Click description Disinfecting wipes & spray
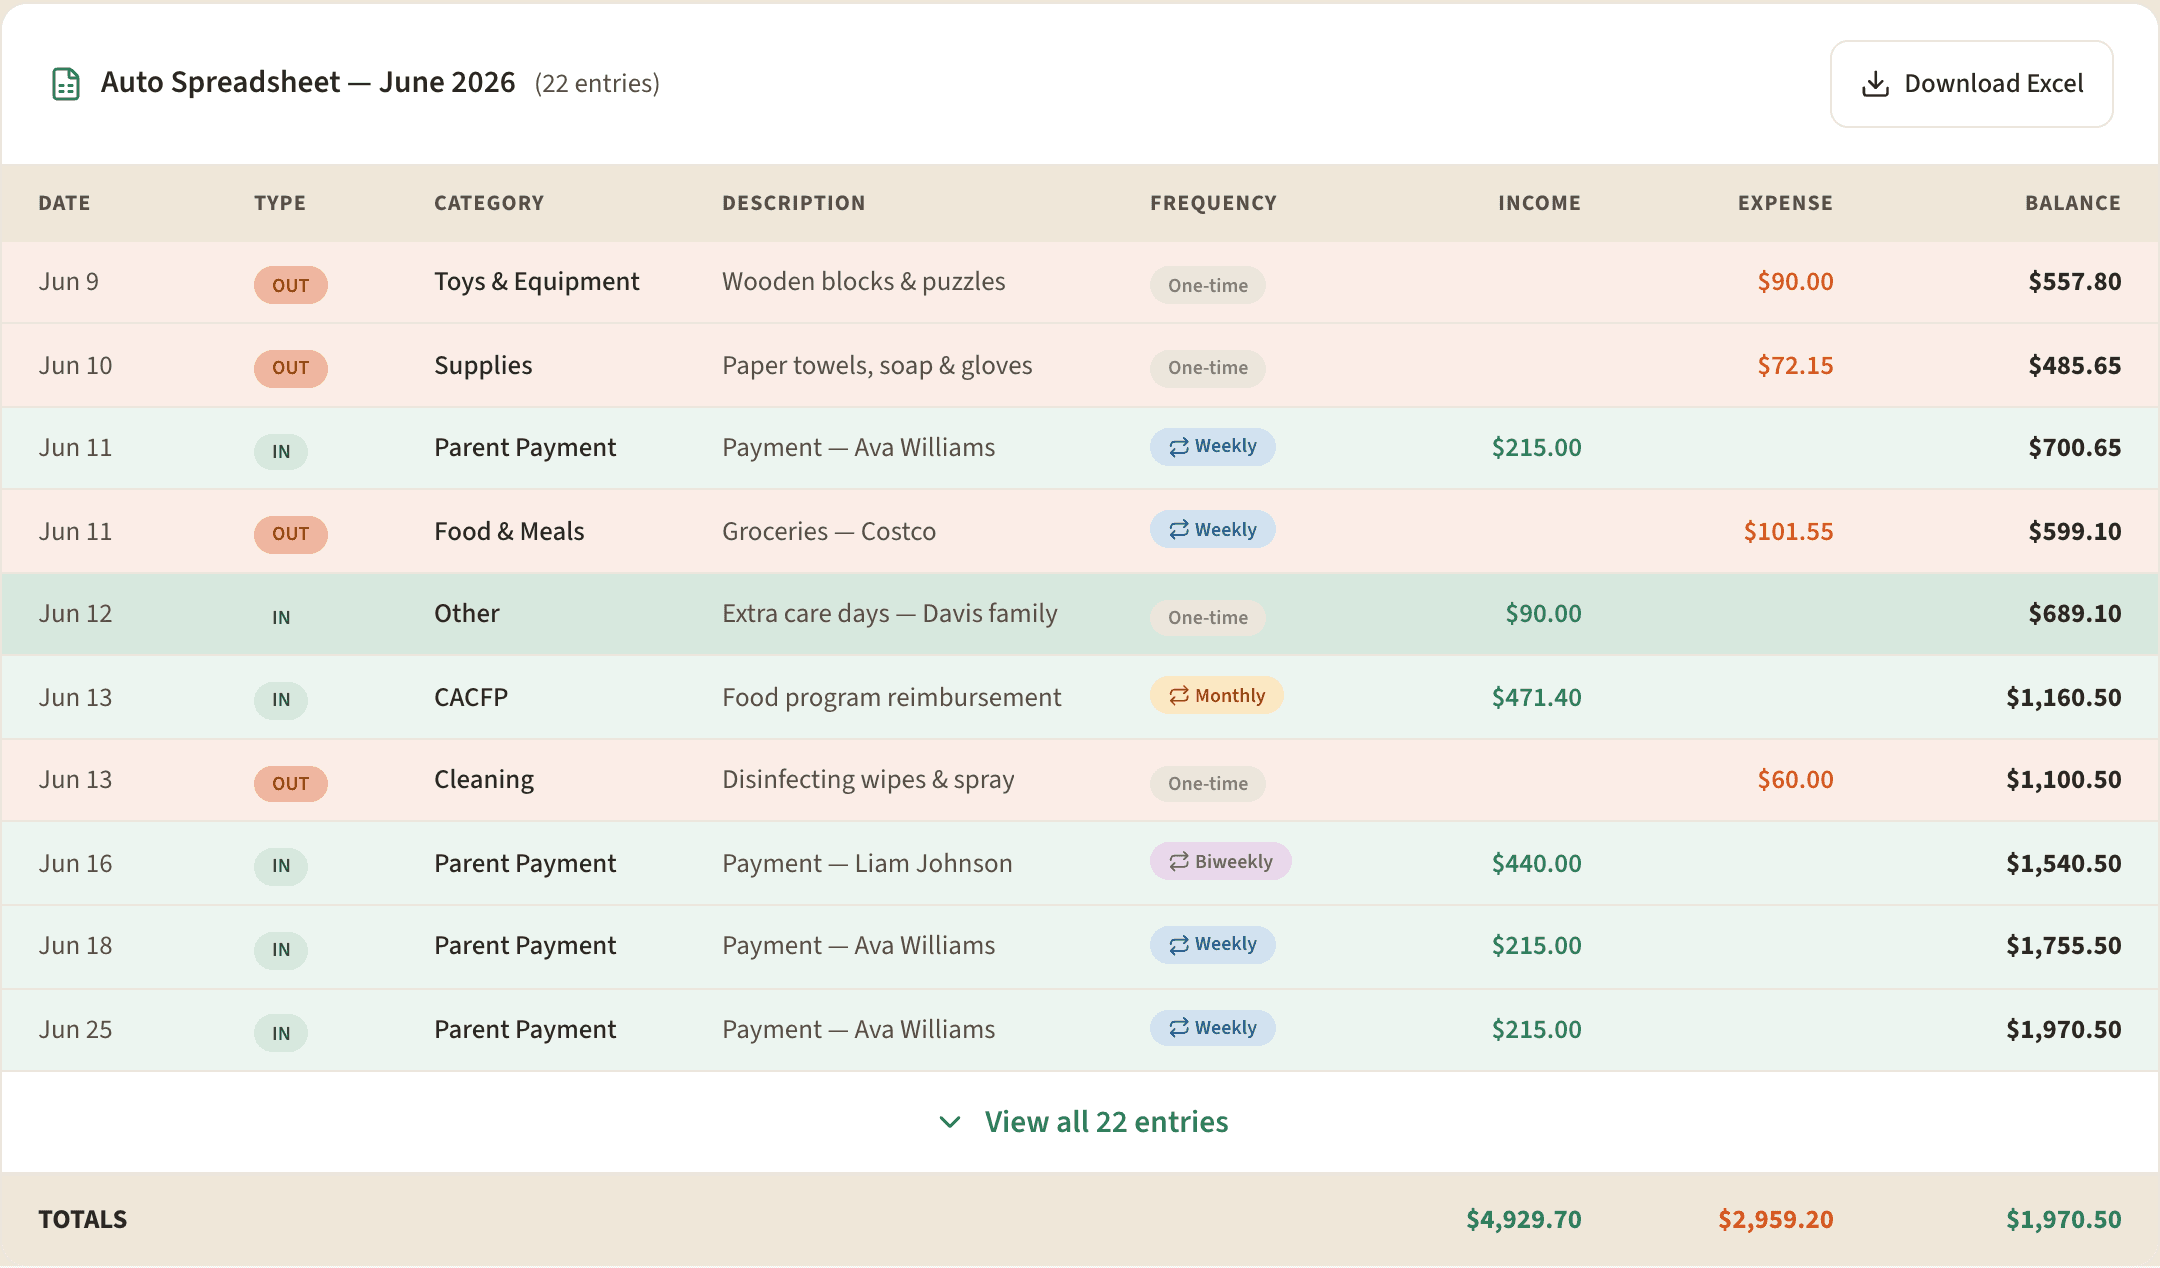2160x1268 pixels. [868, 780]
